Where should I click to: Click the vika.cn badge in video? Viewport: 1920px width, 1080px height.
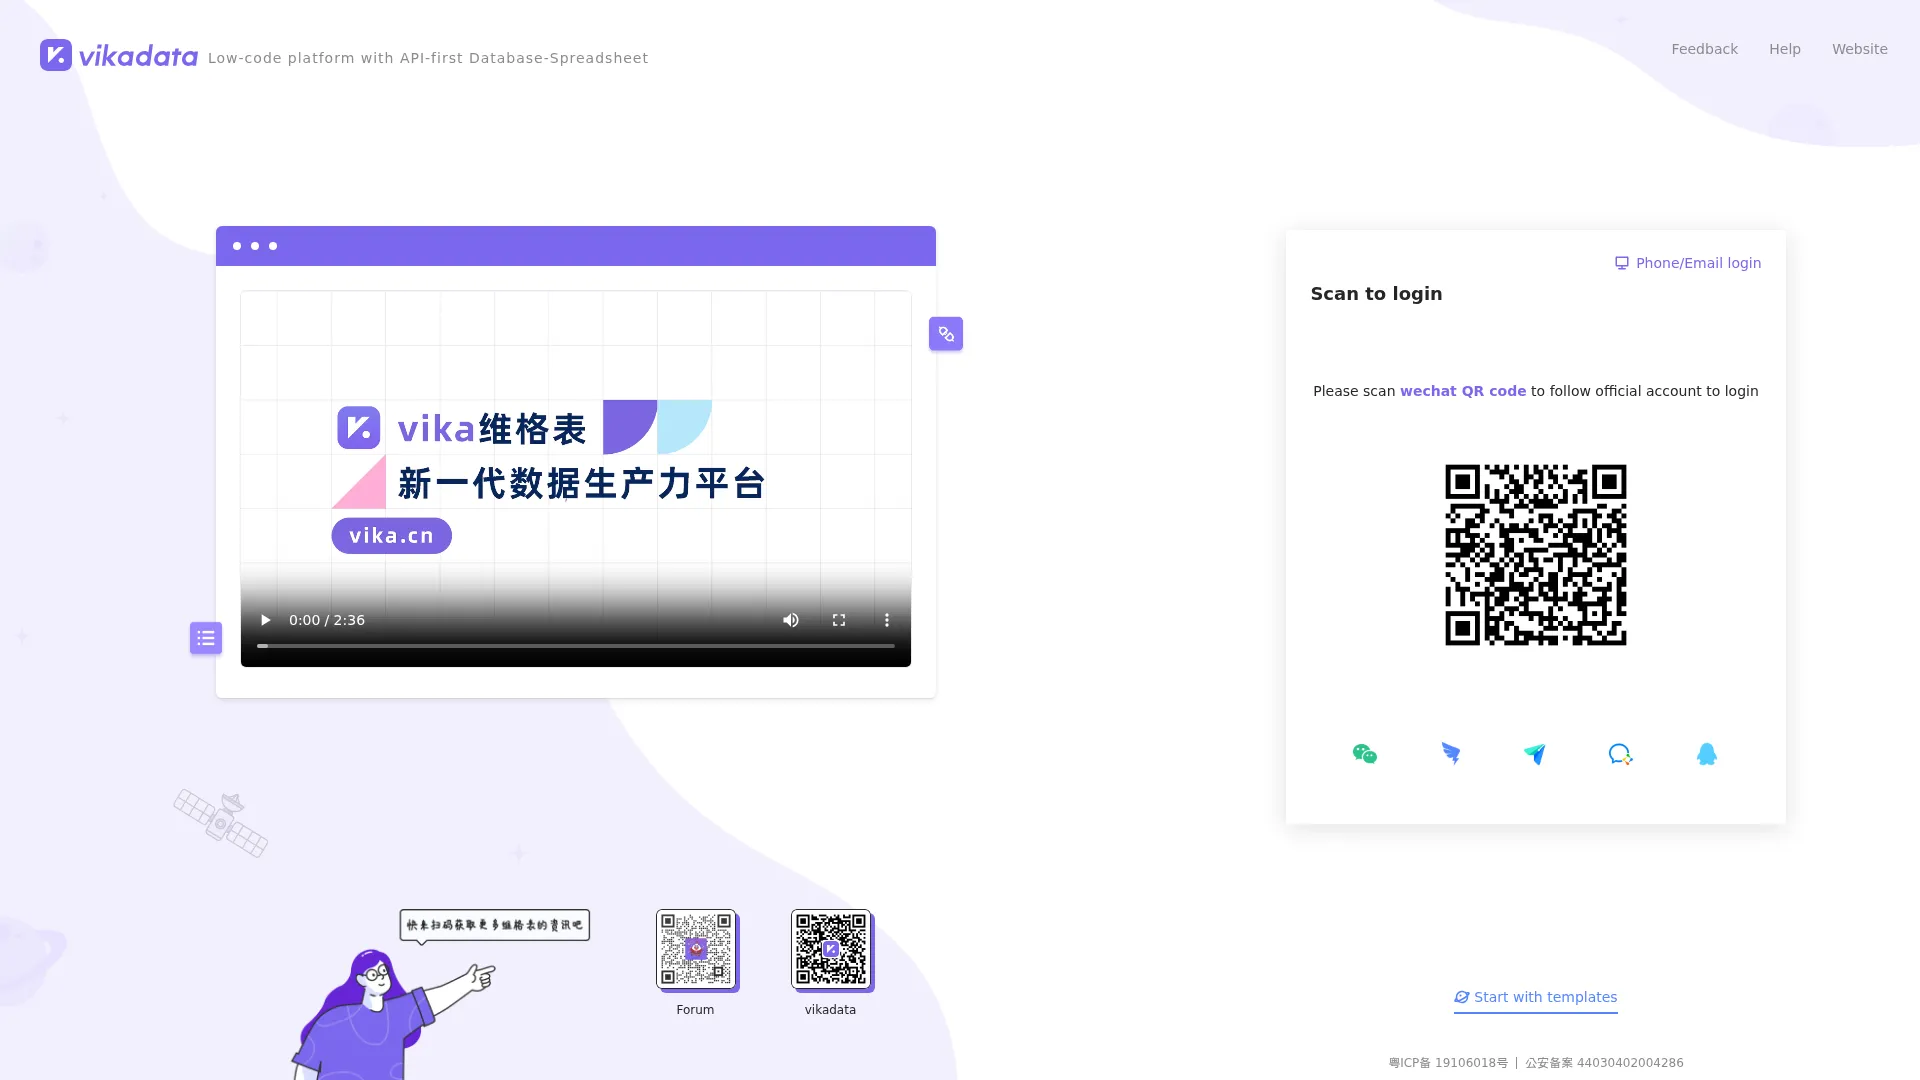click(392, 535)
